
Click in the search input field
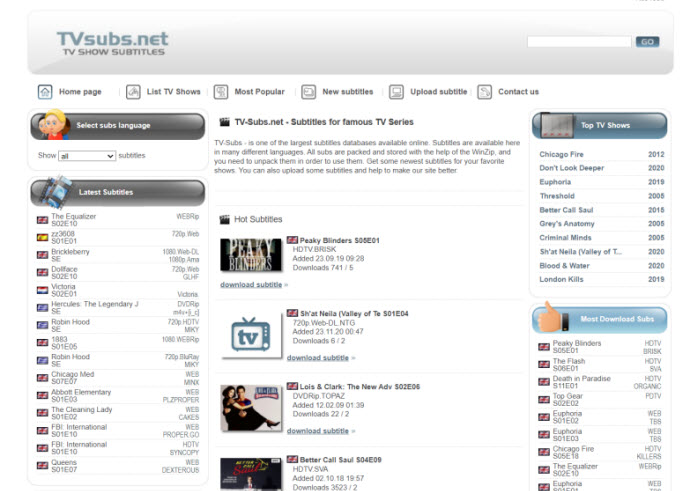click(579, 42)
